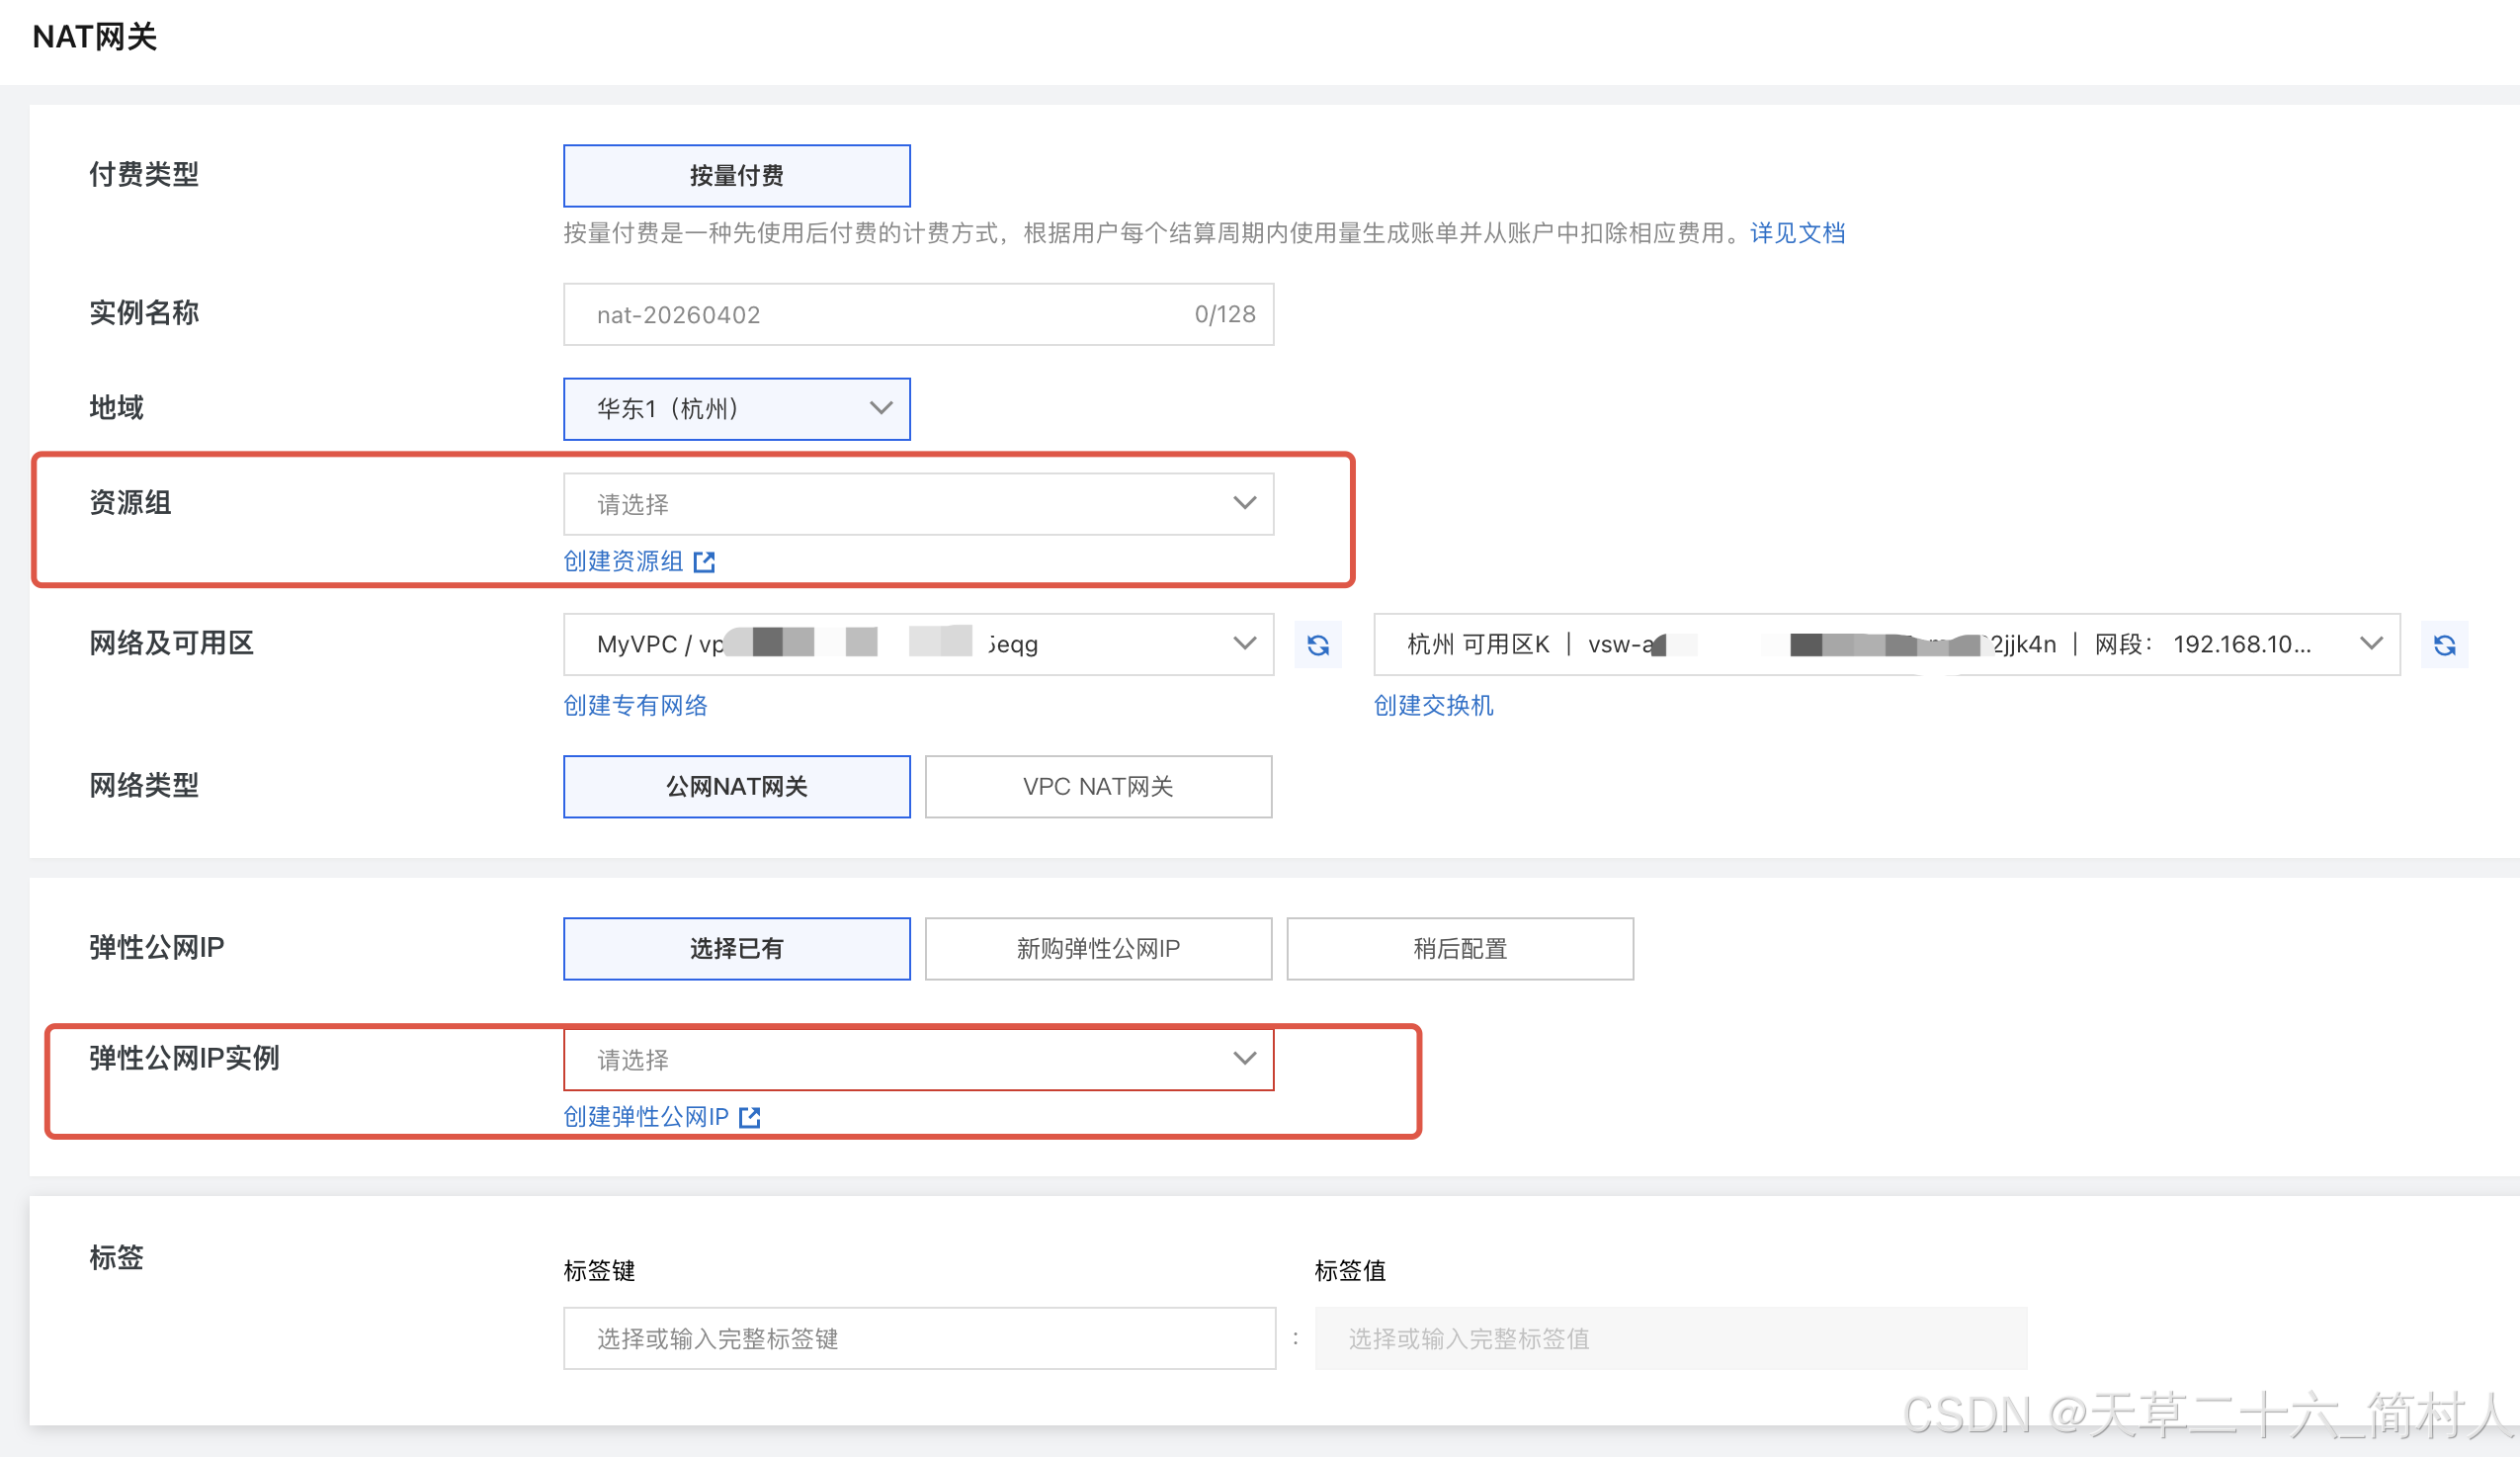Select 按量付费 billing type option
Viewport: 2520px width, 1457px height.
click(x=736, y=176)
